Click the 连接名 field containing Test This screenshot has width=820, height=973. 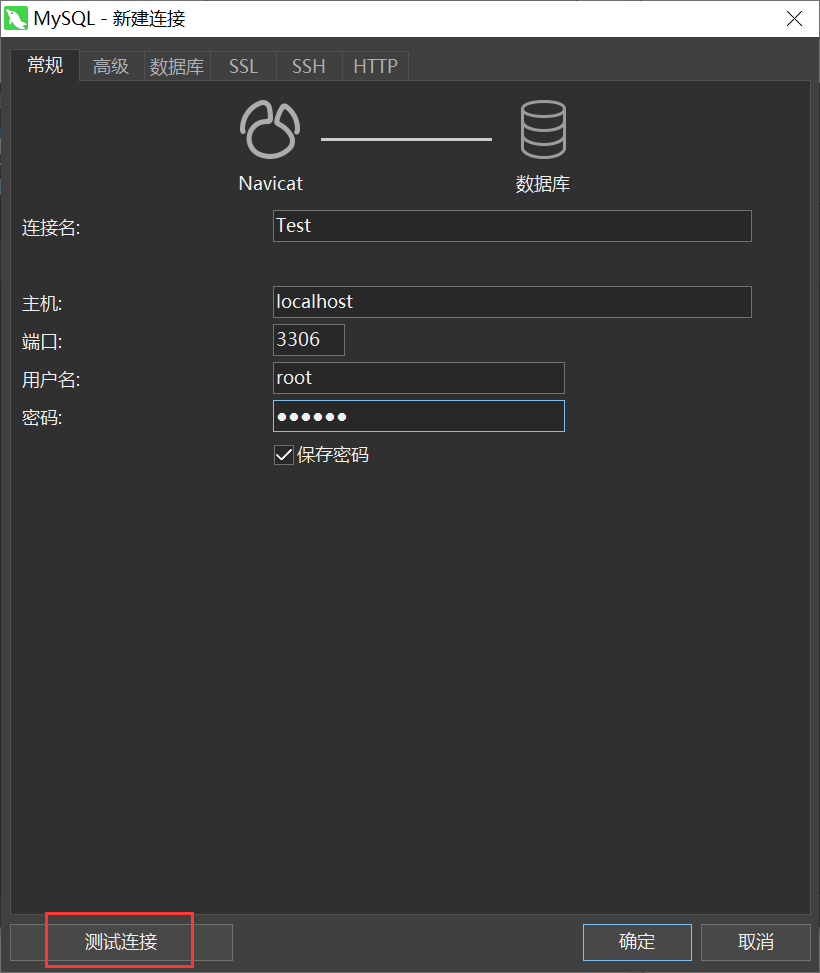tap(512, 226)
